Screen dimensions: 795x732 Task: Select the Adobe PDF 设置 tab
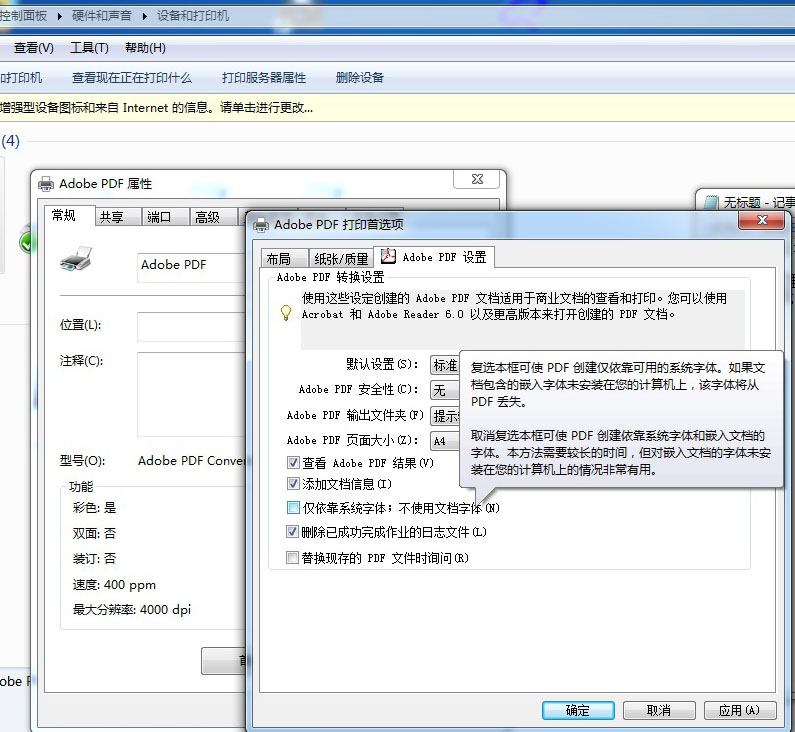[x=434, y=257]
